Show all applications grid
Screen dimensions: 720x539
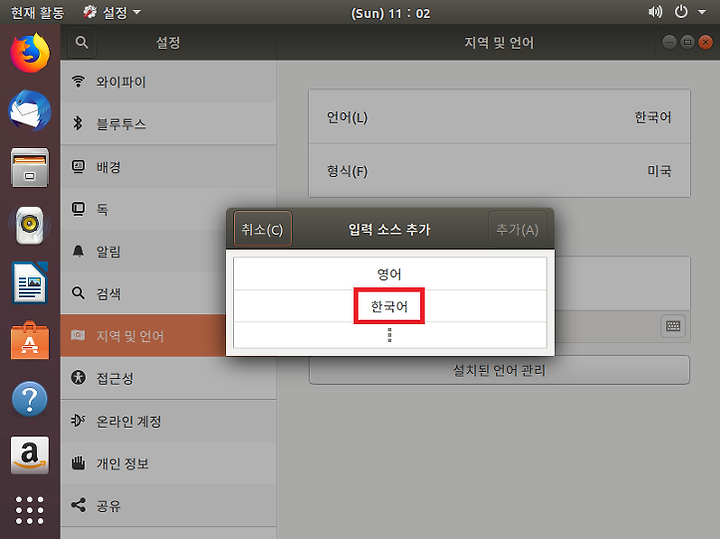(x=30, y=510)
